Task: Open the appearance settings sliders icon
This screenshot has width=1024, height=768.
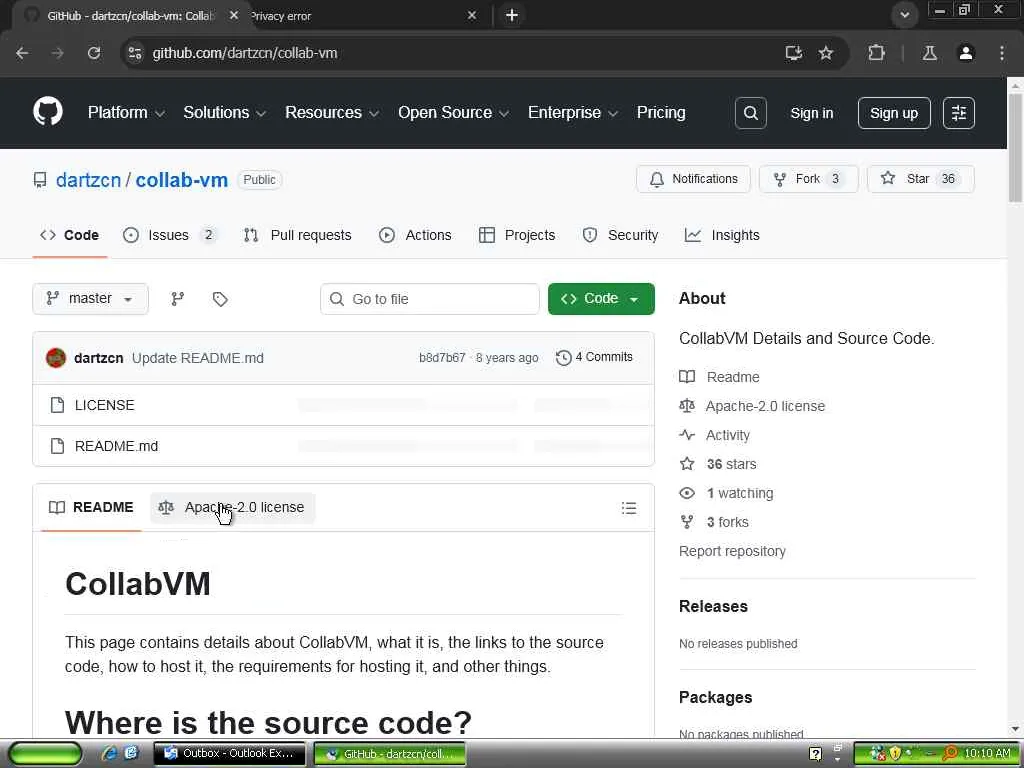Action: coord(959,113)
